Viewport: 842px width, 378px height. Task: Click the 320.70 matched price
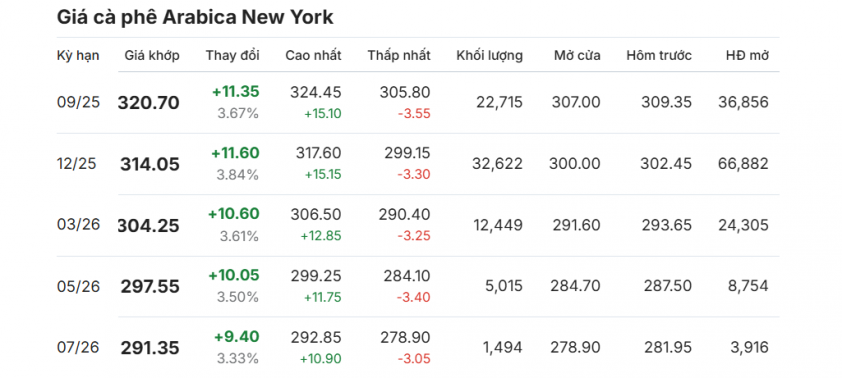click(149, 103)
